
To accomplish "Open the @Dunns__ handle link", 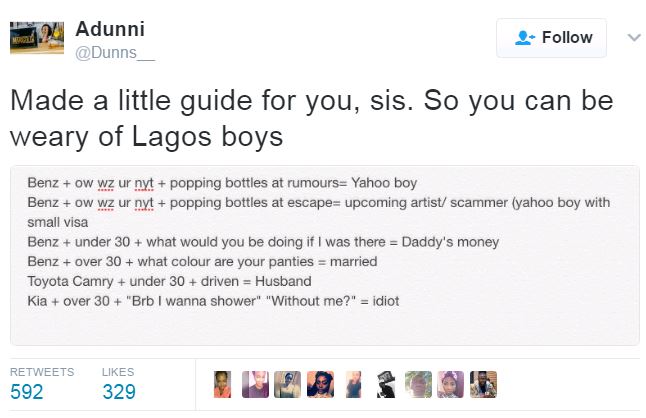I will click(x=116, y=51).
